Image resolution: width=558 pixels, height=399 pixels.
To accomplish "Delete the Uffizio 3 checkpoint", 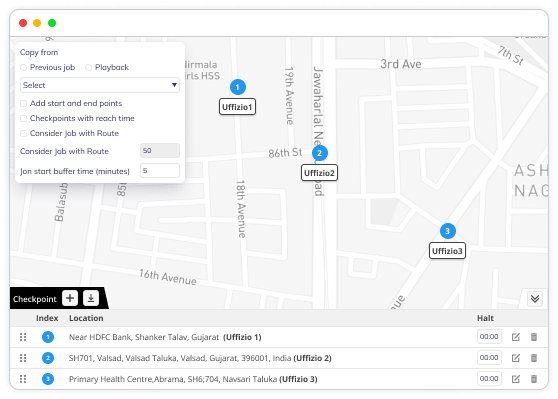I will click(x=534, y=379).
